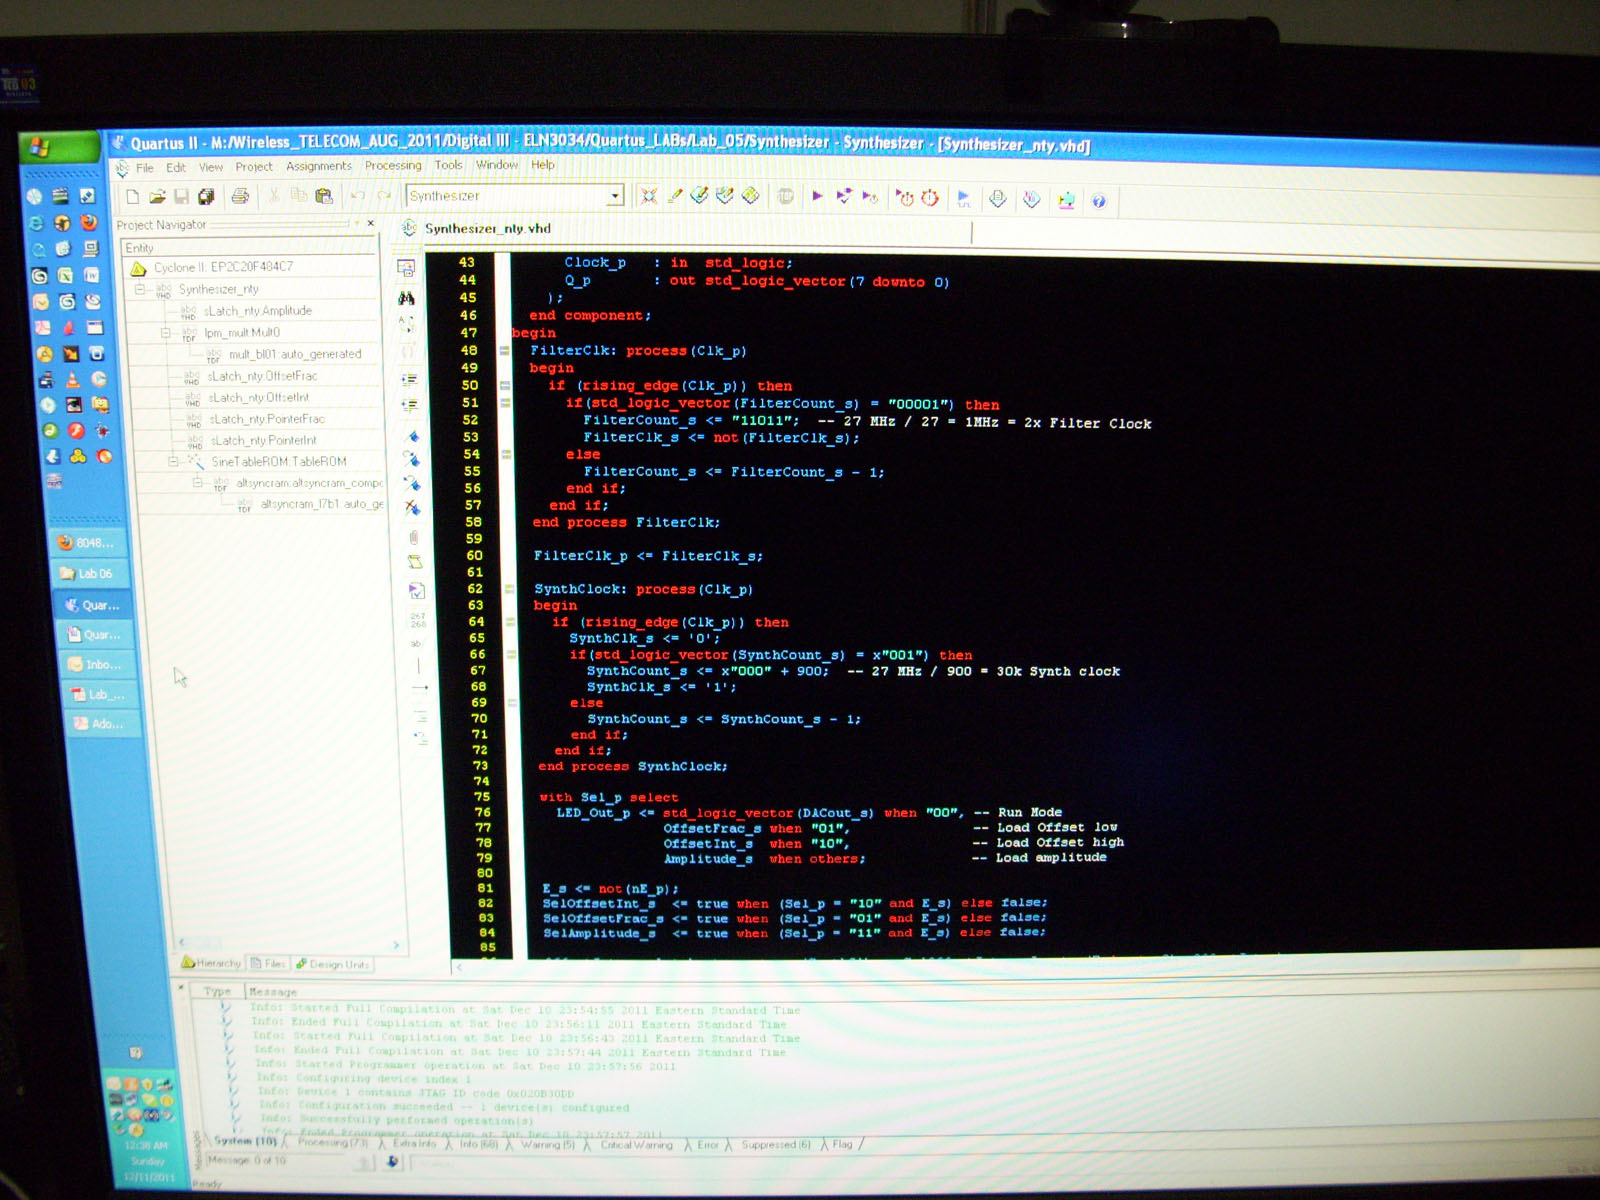This screenshot has height=1200, width=1600.
Task: Save all files icon
Action: pyautogui.click(x=206, y=196)
